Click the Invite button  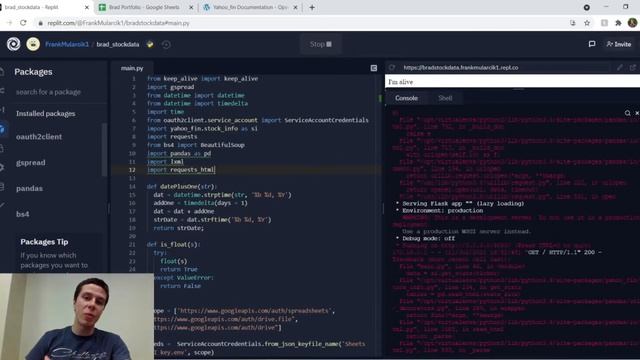pos(619,44)
